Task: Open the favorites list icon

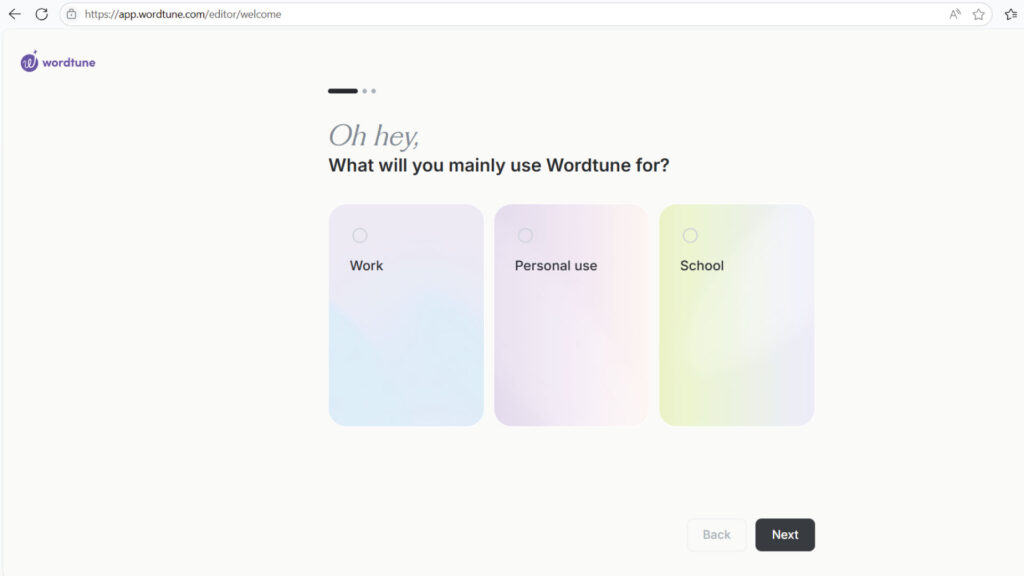Action: tap(1011, 14)
